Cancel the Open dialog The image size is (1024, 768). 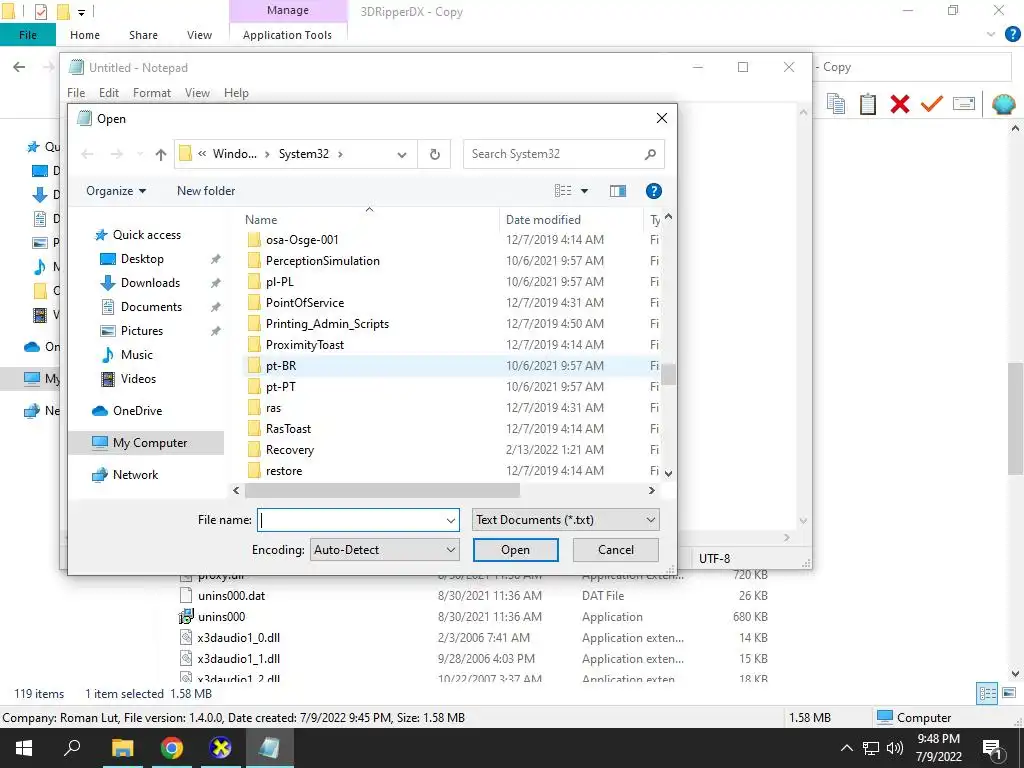[x=616, y=550]
